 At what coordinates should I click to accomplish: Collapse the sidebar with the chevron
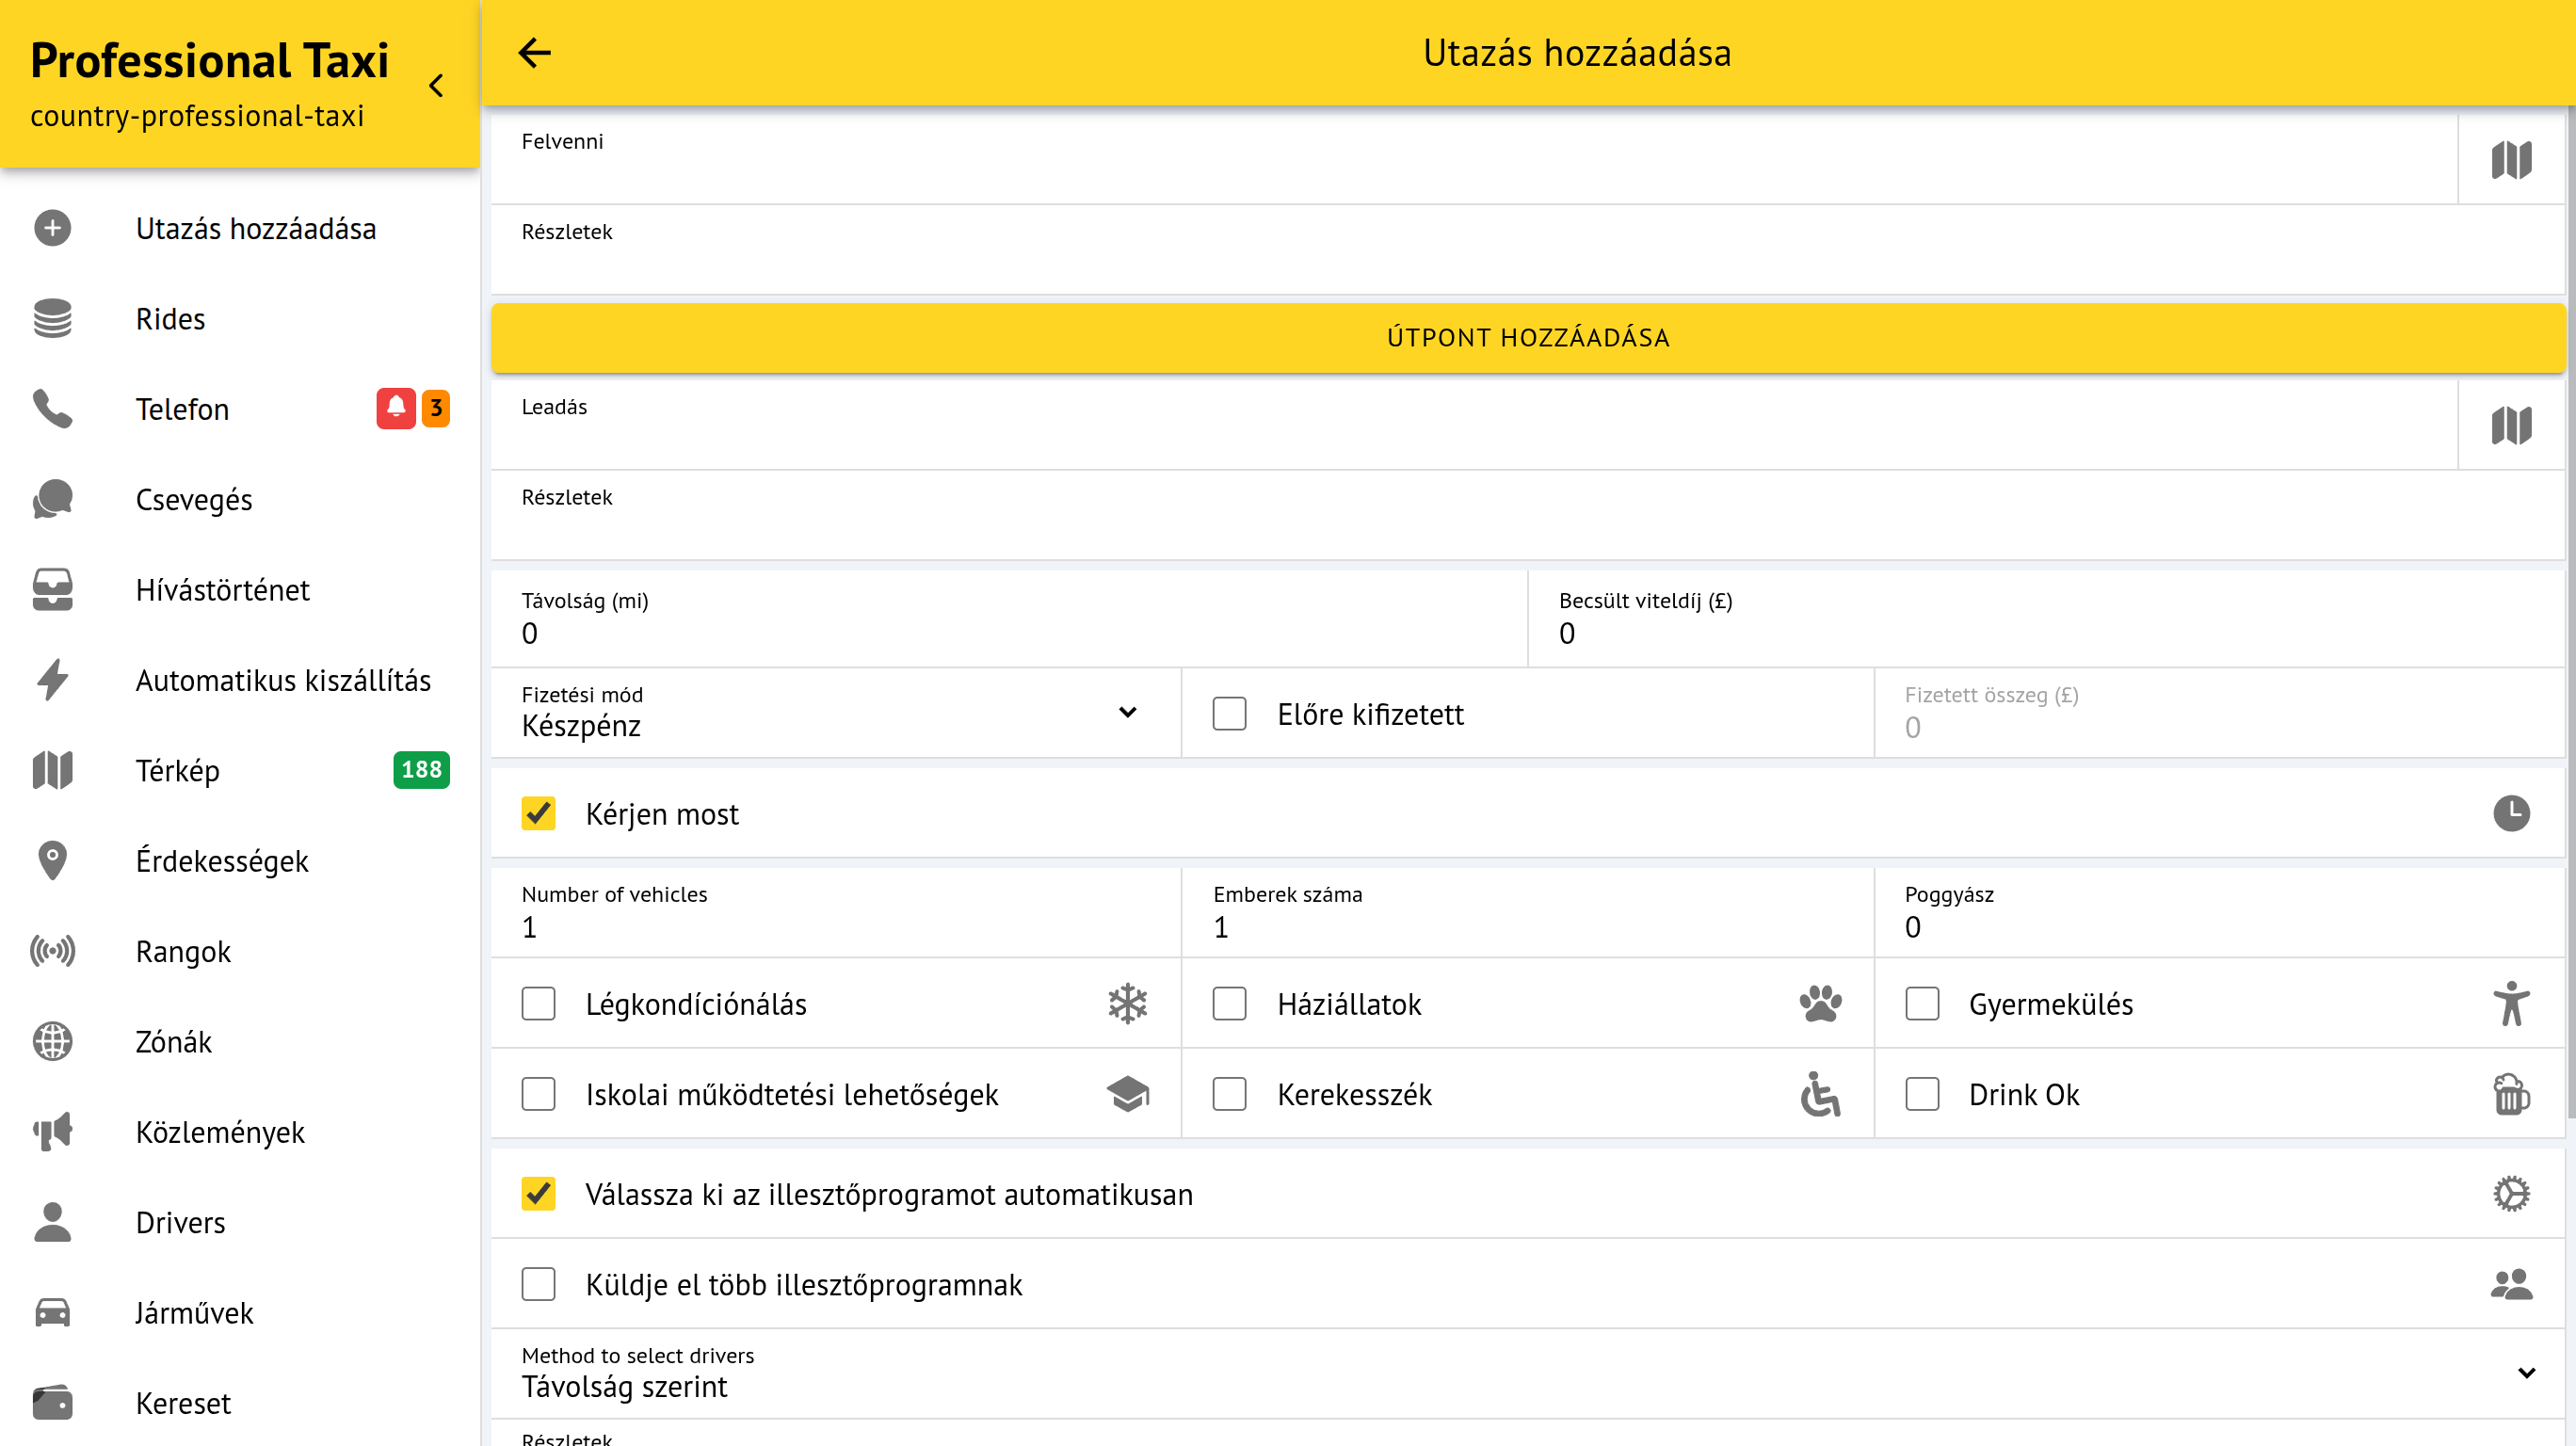pos(436,86)
